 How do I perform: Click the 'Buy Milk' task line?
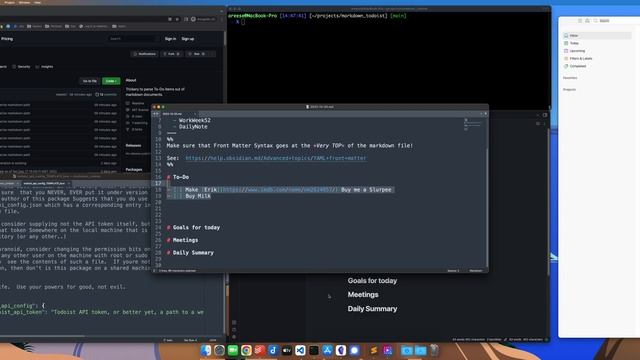pyautogui.click(x=198, y=196)
